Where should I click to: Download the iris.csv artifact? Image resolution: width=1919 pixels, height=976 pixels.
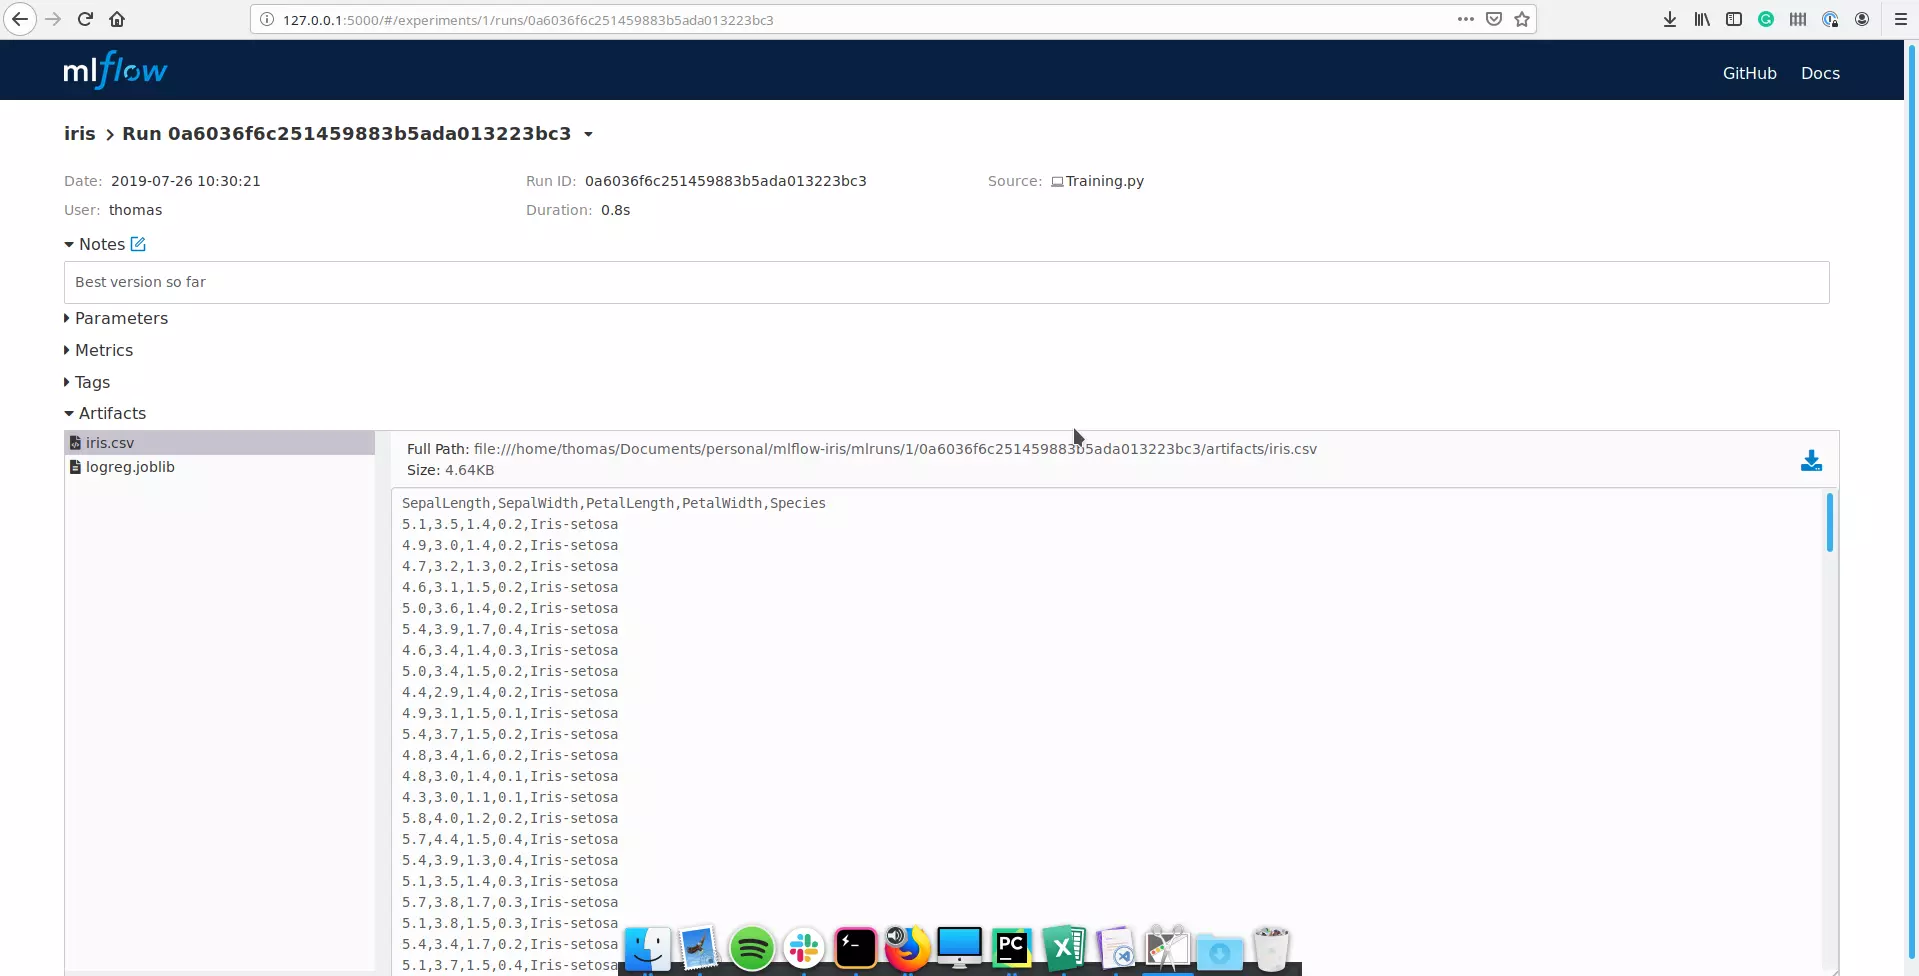click(1810, 461)
